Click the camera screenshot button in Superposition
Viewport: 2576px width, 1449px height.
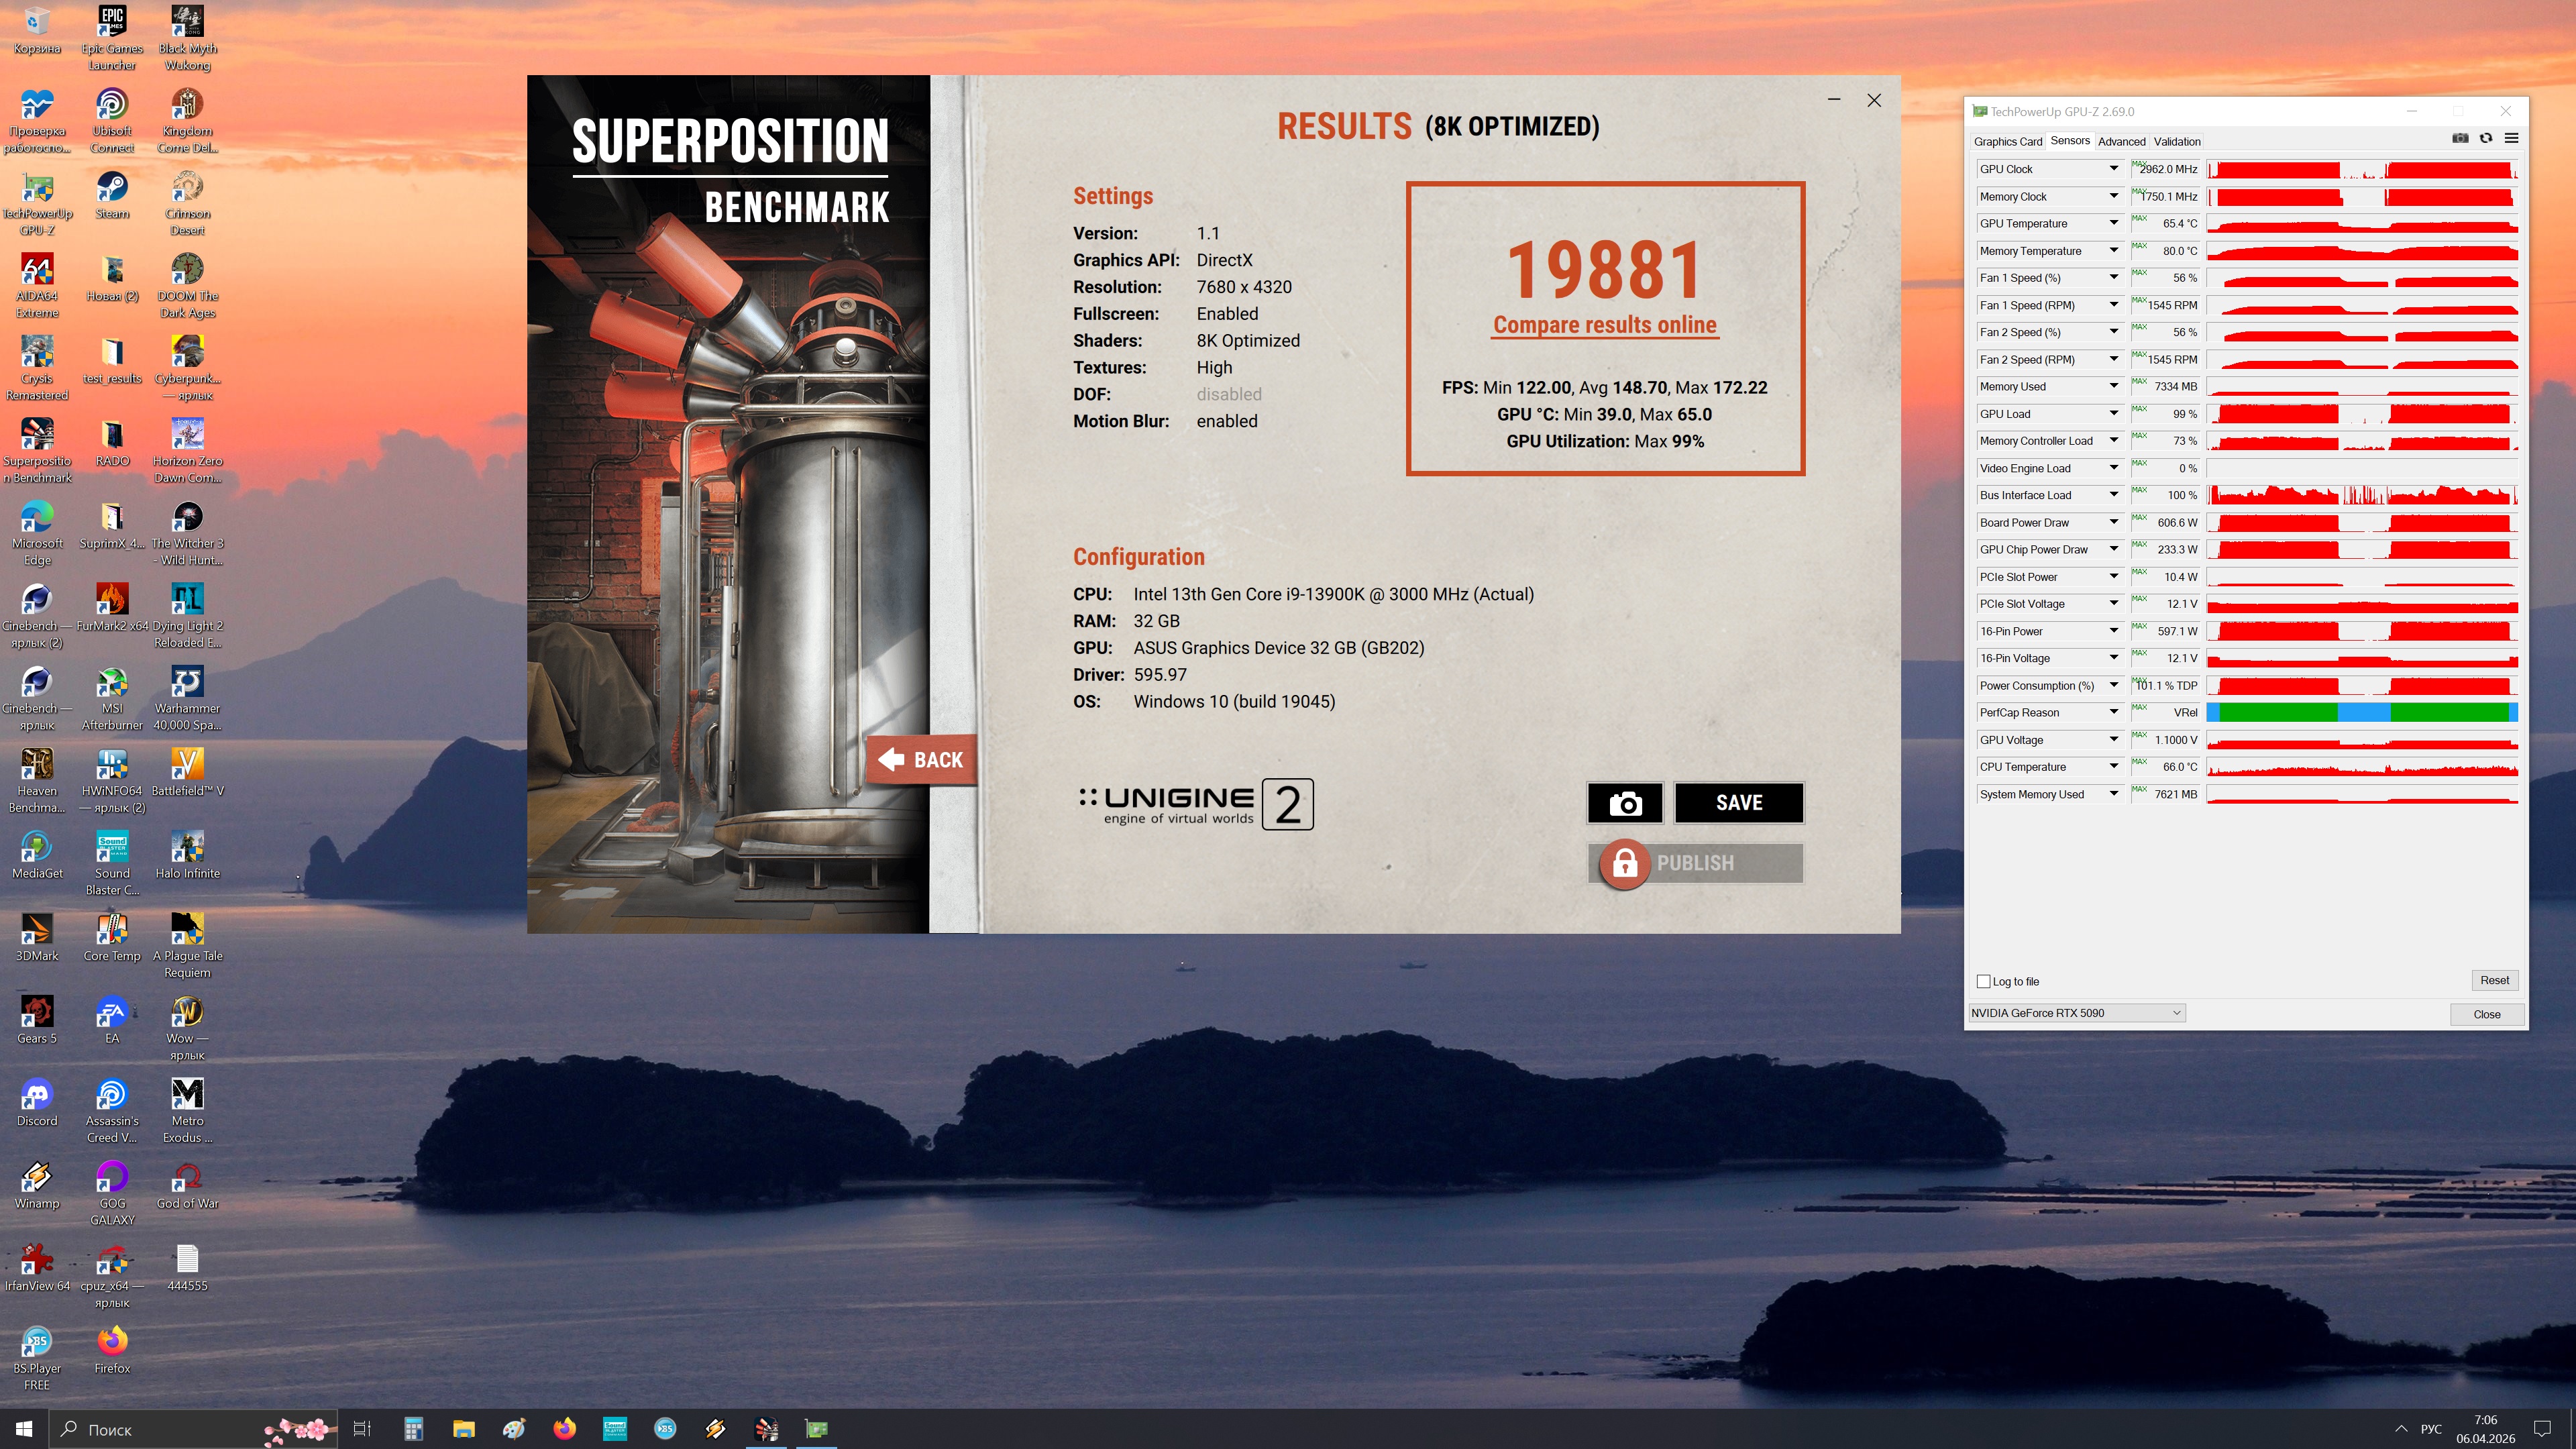point(1625,803)
